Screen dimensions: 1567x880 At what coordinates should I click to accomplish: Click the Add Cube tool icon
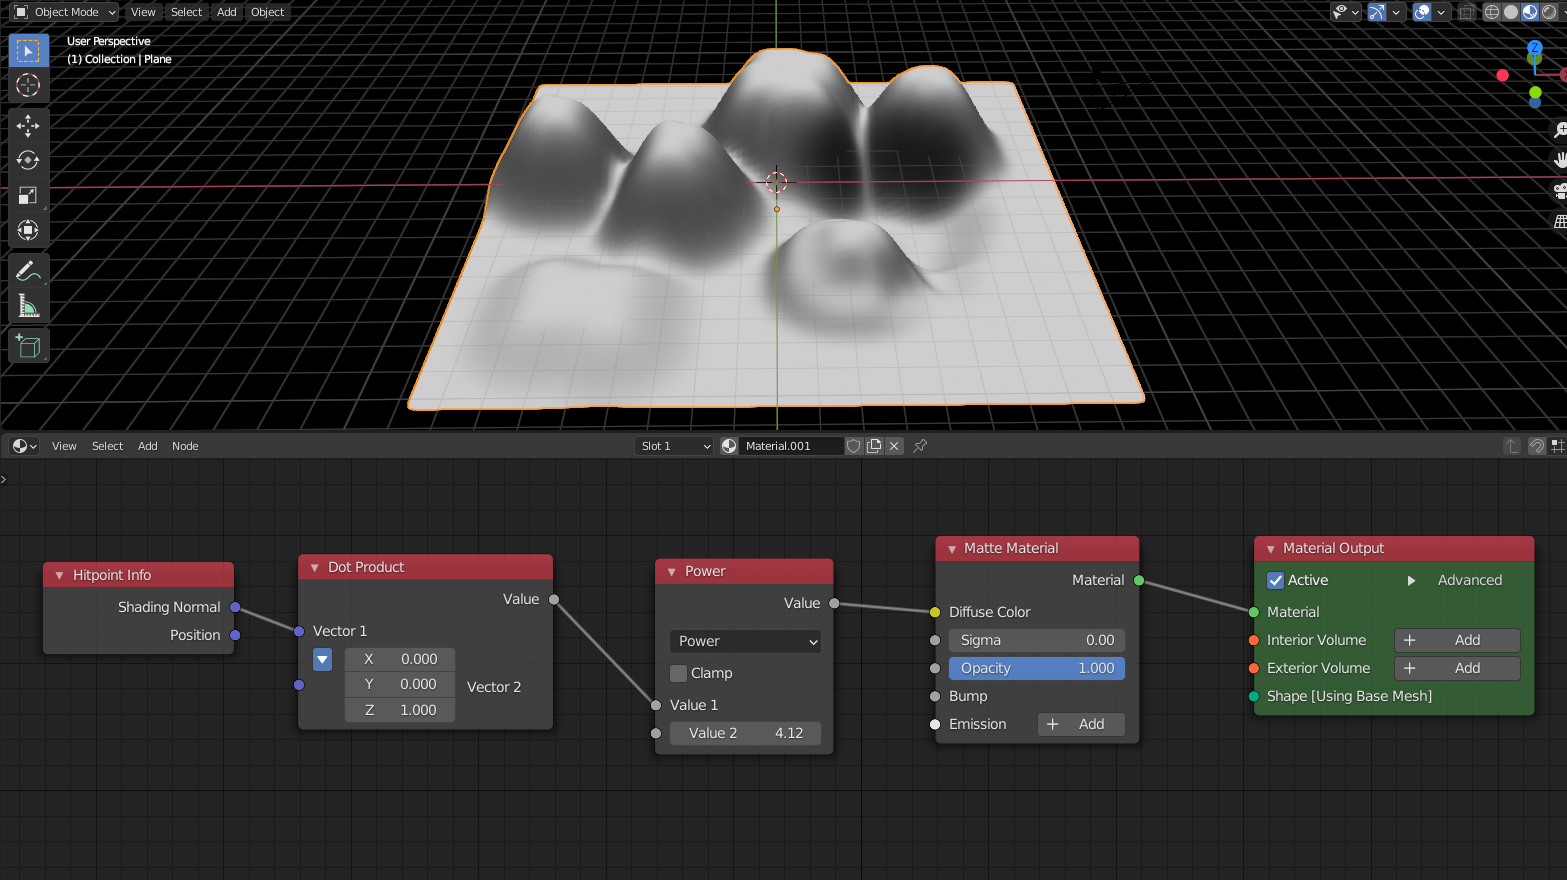[28, 346]
